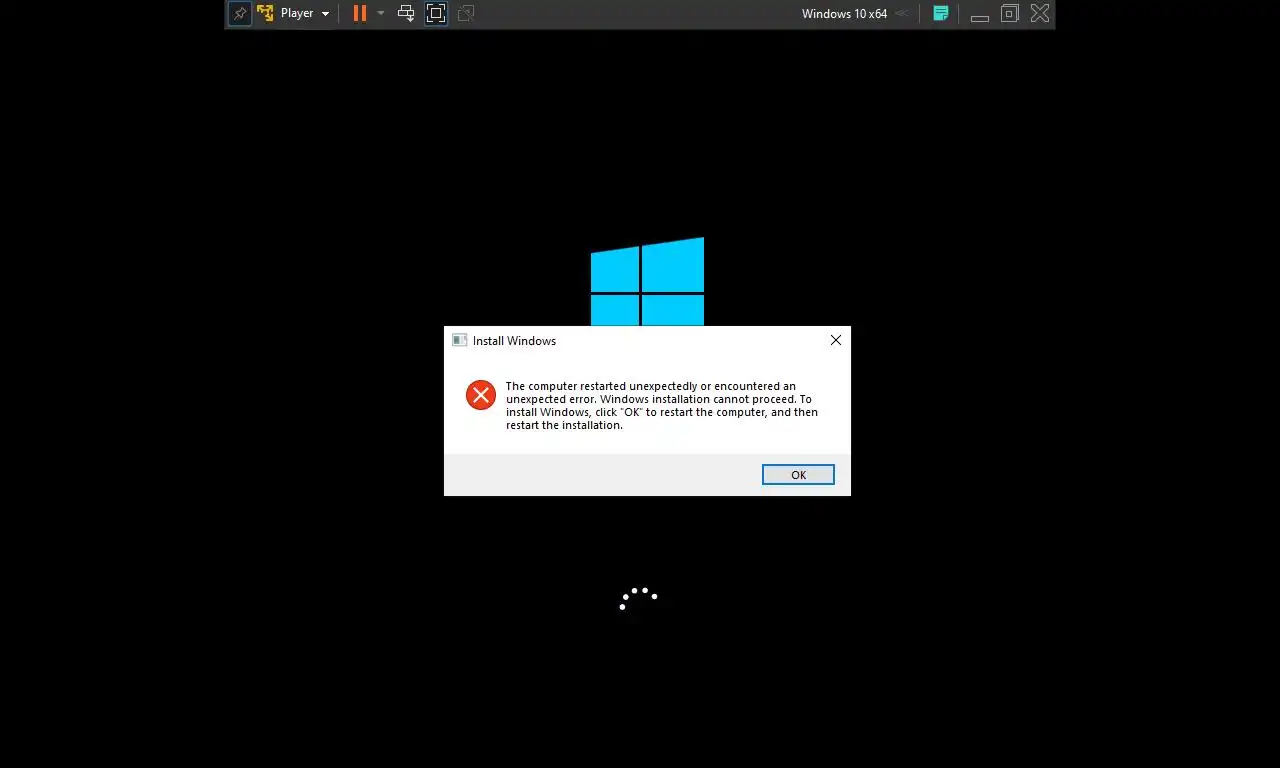Close the Install Windows error dialog
Image resolution: width=1280 pixels, height=768 pixels.
[x=836, y=340]
